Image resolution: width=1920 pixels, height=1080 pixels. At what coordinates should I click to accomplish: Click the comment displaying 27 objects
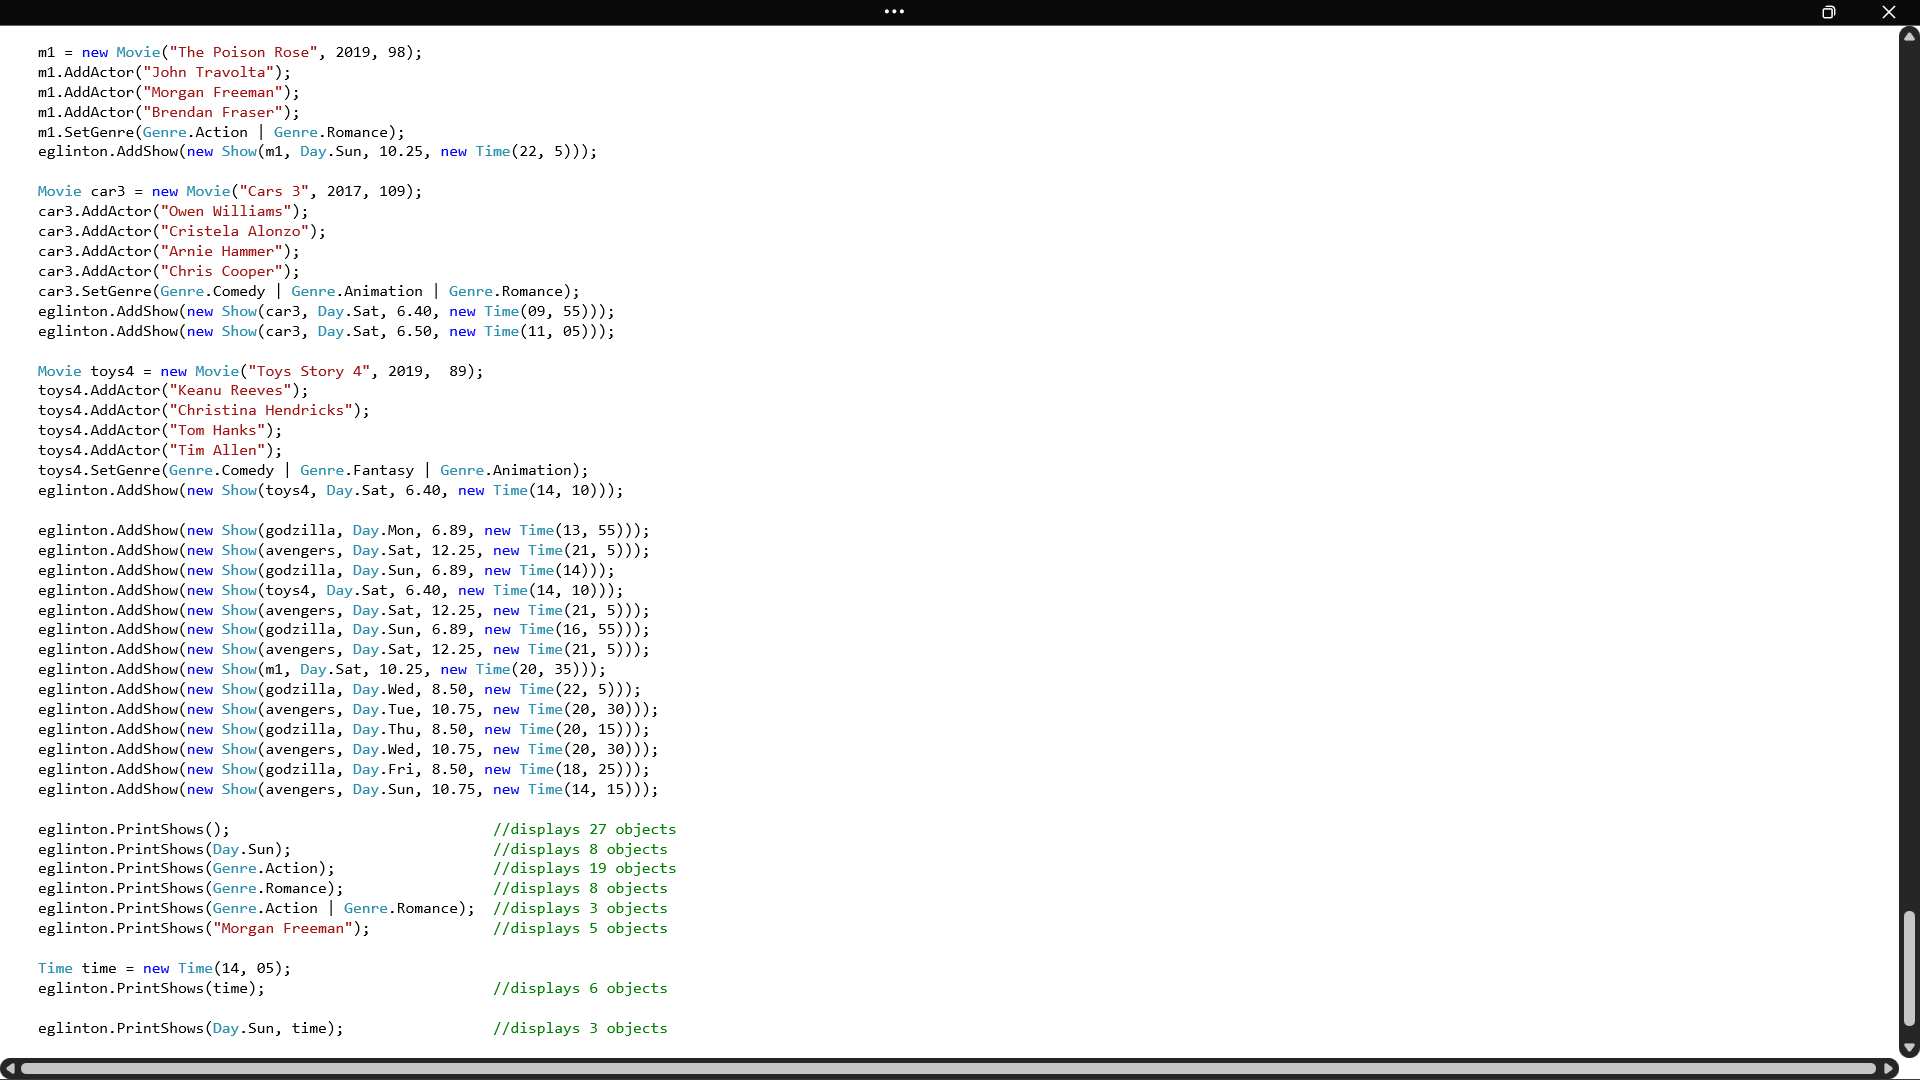[583, 829]
